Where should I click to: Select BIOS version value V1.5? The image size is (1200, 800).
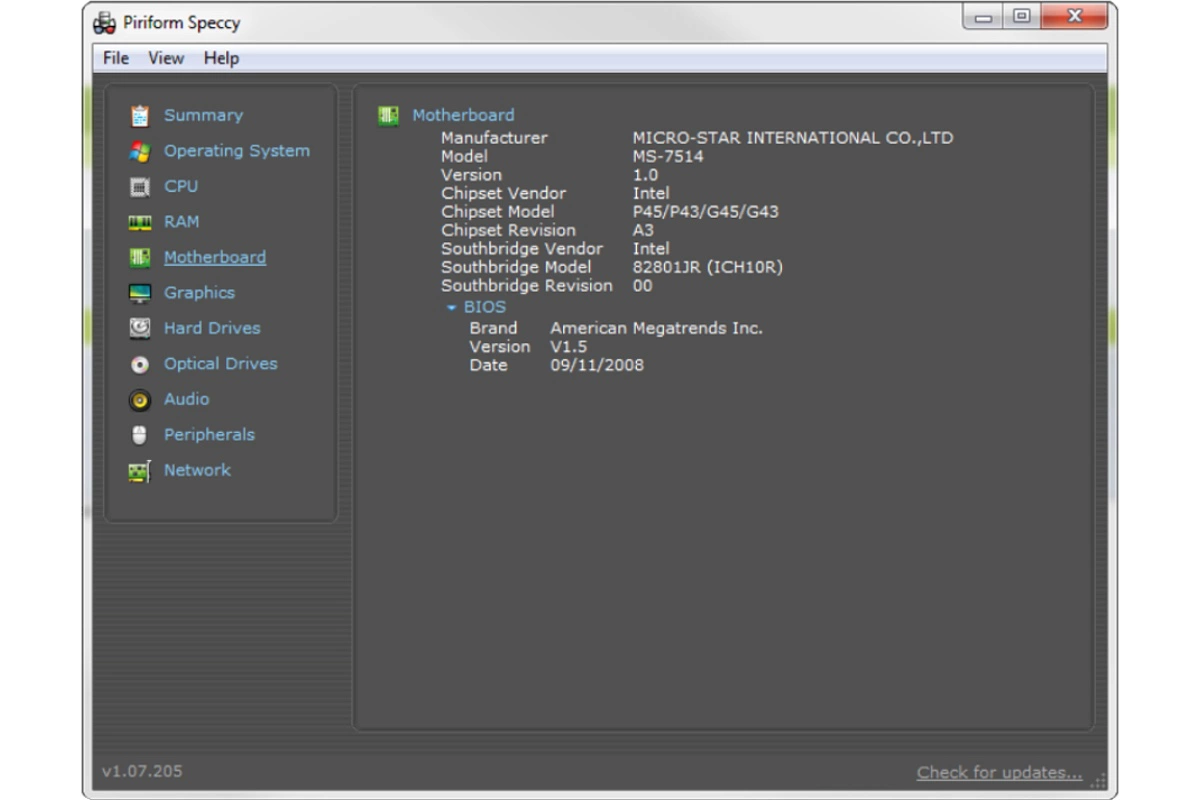tap(569, 347)
